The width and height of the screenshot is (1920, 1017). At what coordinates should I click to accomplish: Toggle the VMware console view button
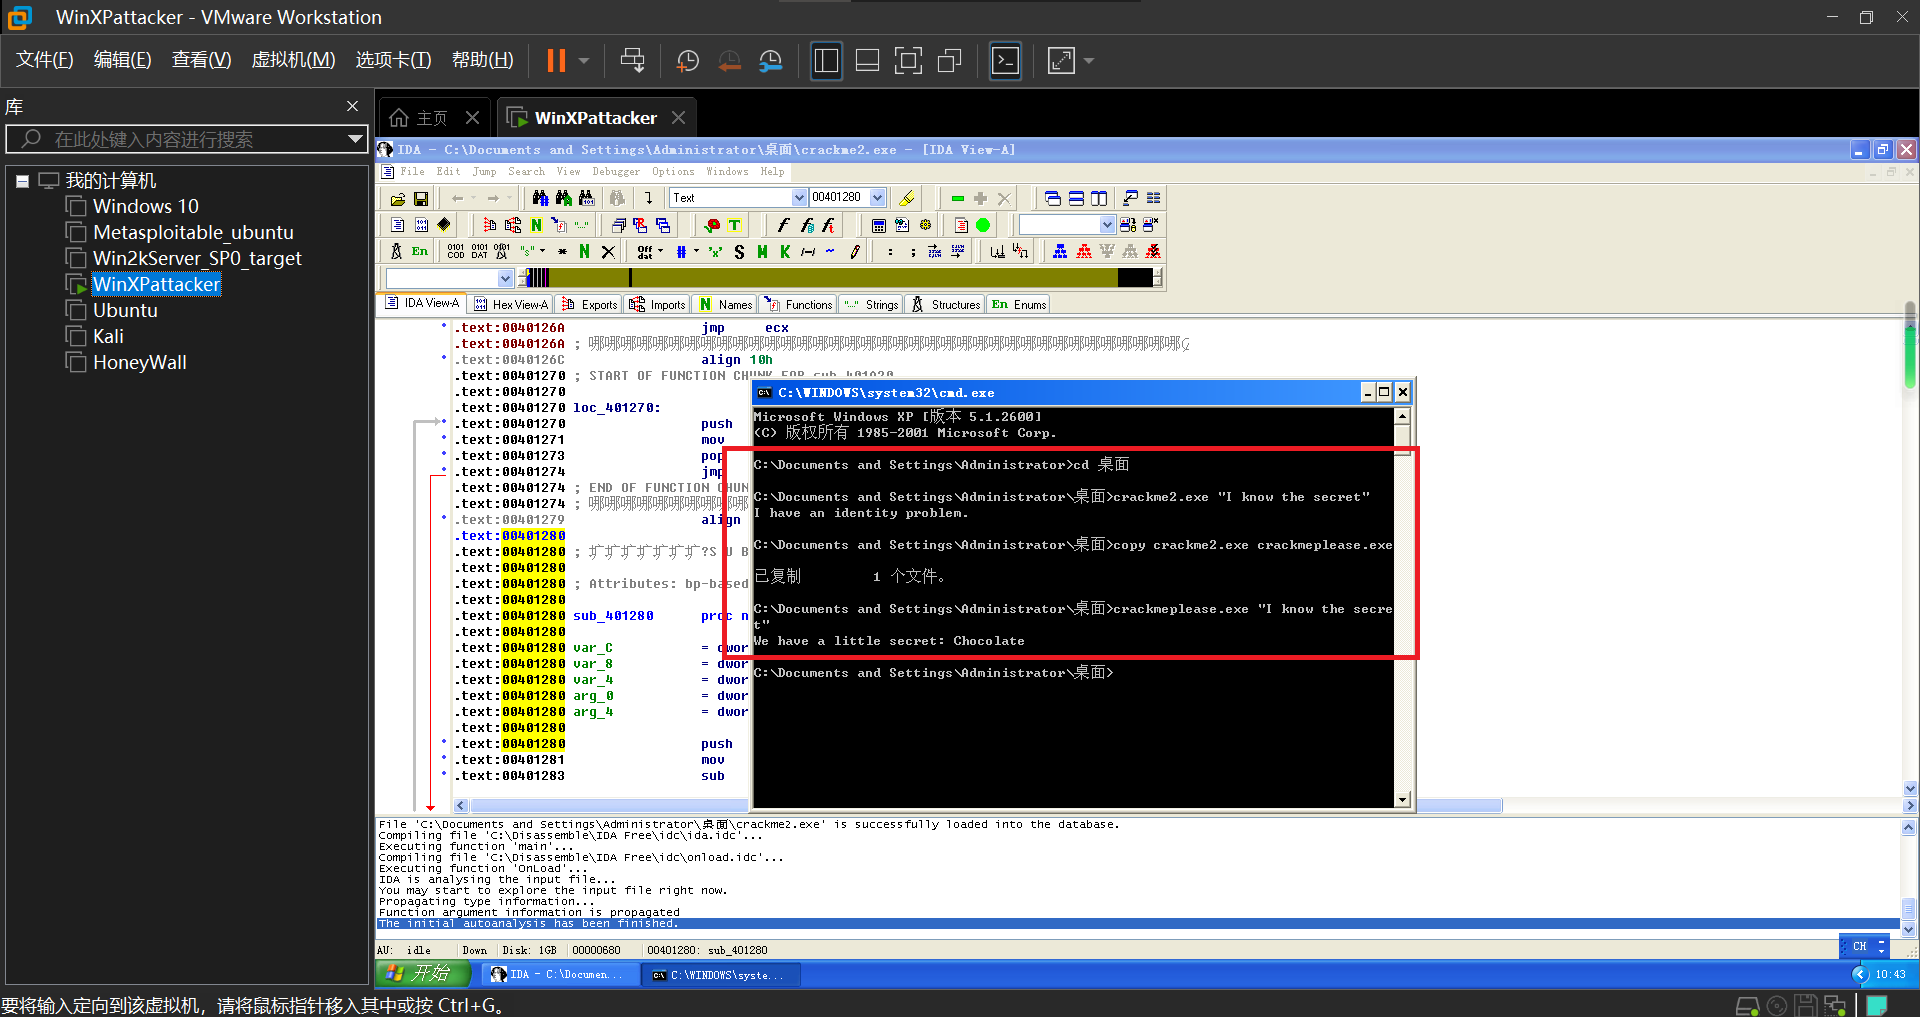click(x=1005, y=60)
